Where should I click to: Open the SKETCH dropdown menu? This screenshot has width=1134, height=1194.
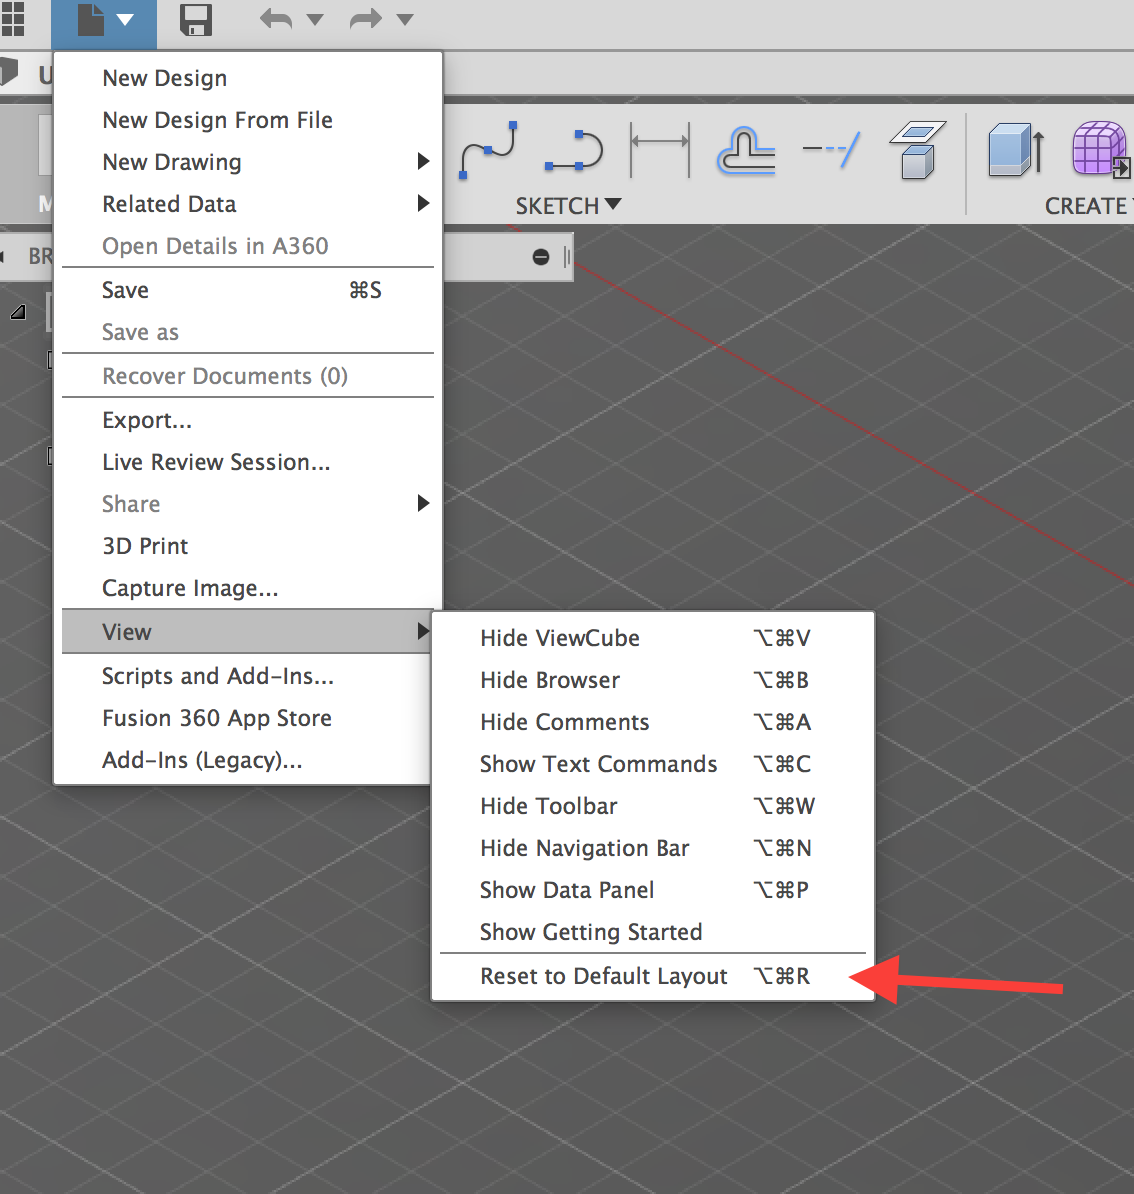pos(568,206)
